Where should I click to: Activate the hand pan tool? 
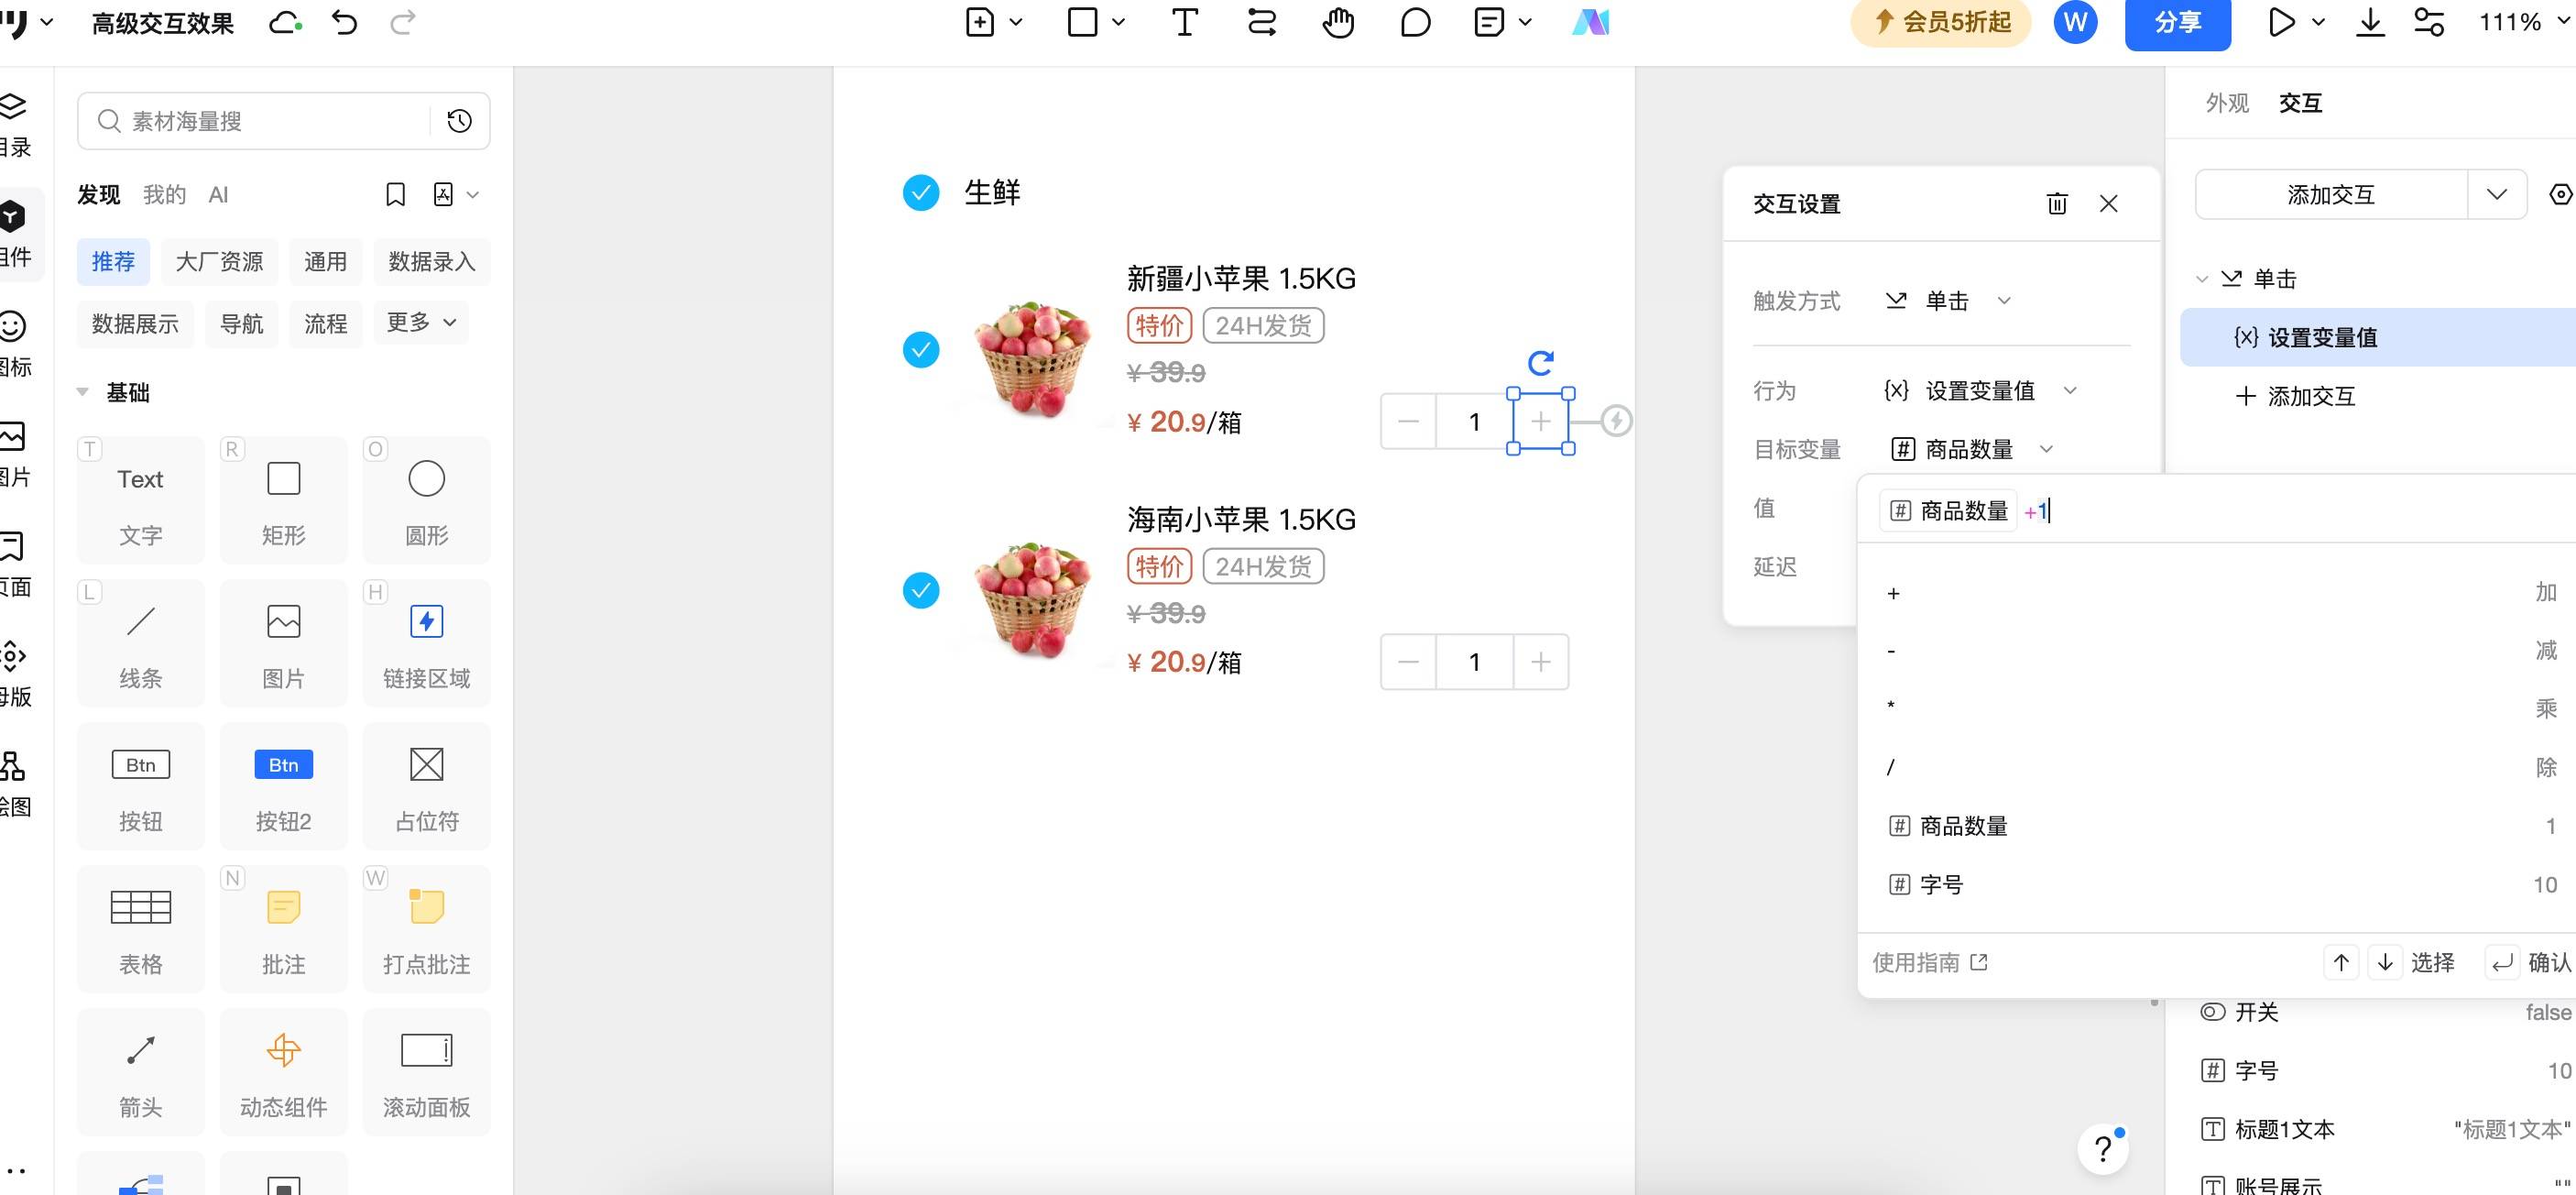pos(1338,22)
